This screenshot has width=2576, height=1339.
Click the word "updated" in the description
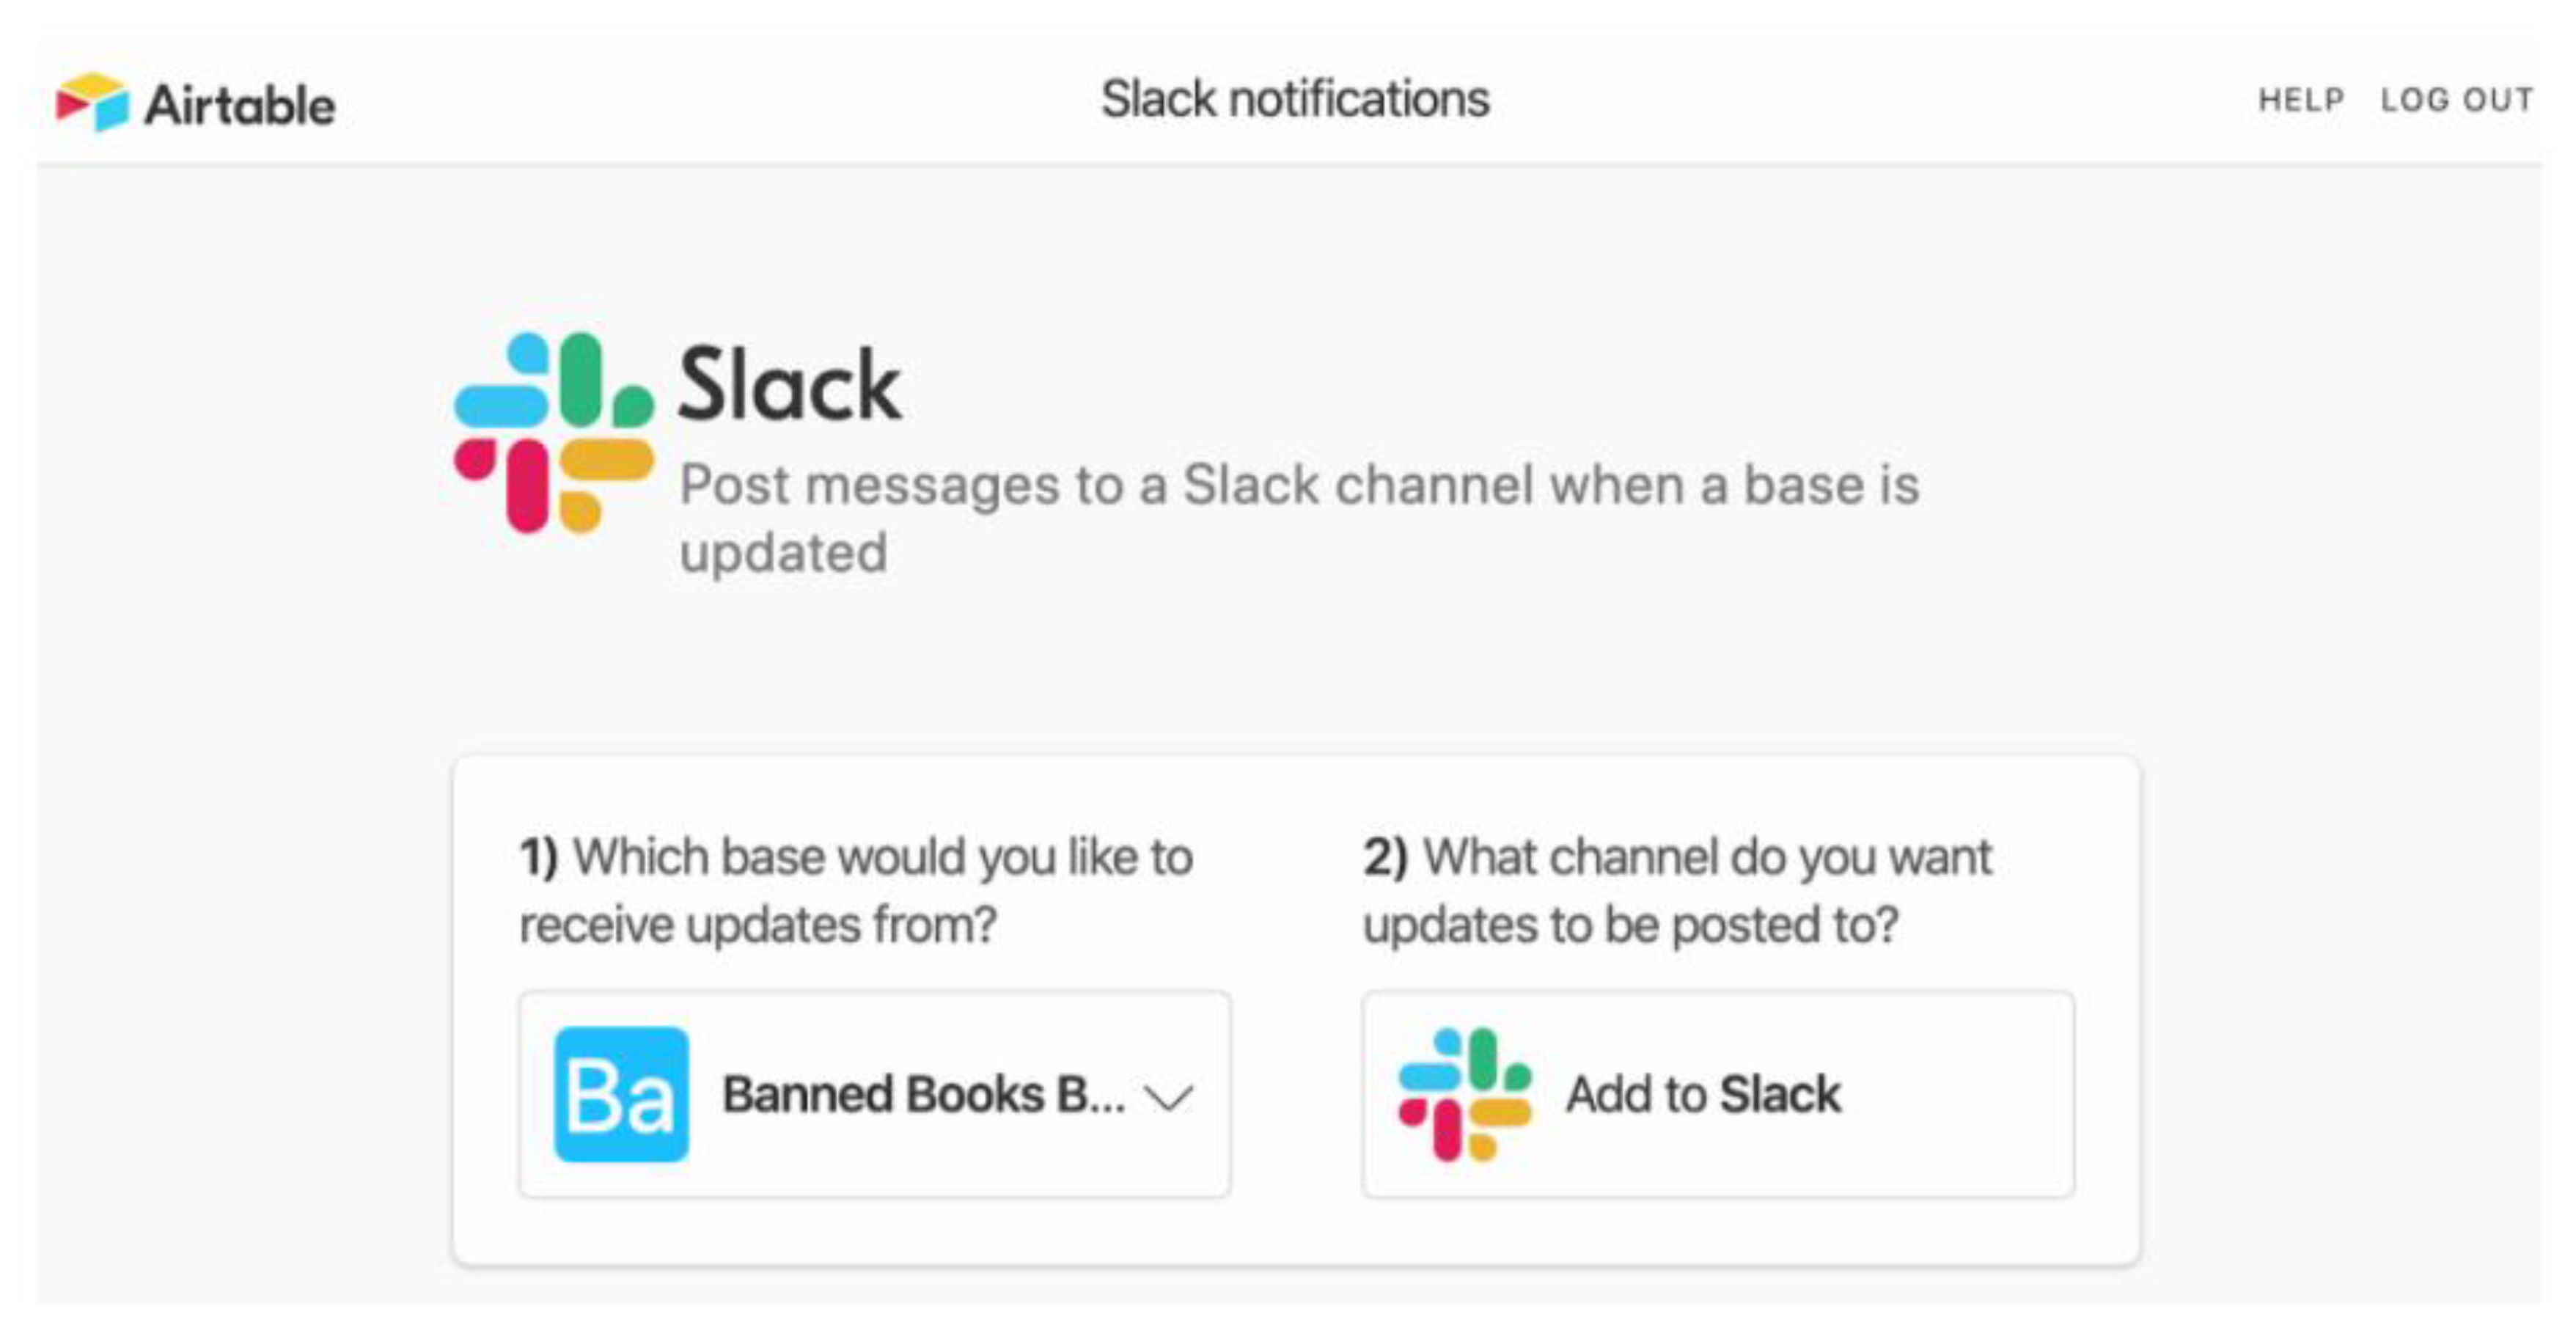click(x=783, y=553)
